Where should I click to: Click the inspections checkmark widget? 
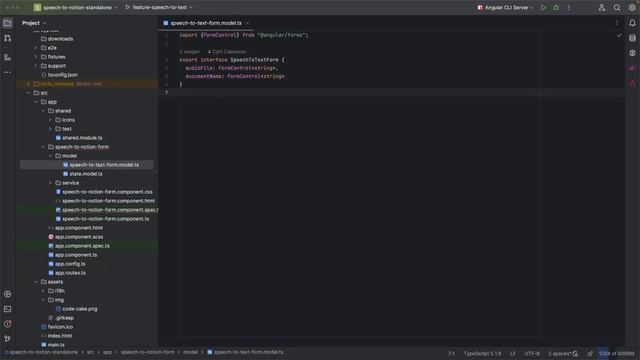pyautogui.click(x=619, y=36)
